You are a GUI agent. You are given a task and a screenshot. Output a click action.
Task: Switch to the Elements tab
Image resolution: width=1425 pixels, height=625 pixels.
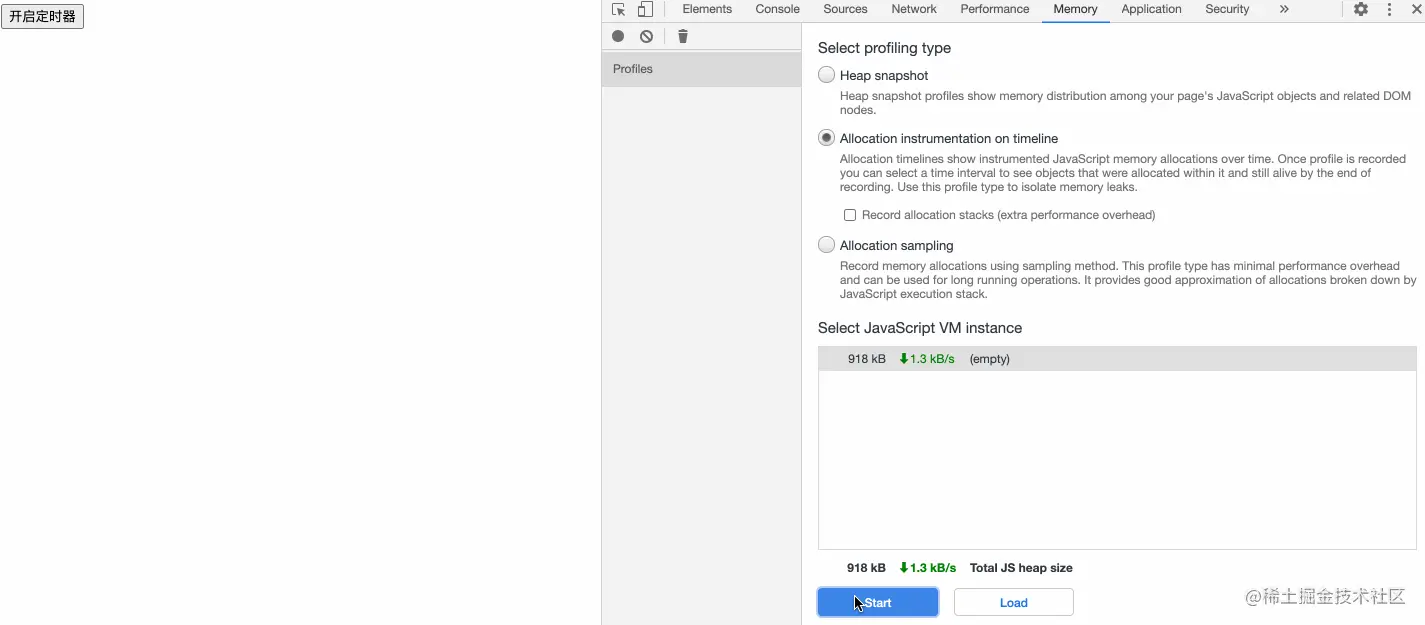coord(707,9)
